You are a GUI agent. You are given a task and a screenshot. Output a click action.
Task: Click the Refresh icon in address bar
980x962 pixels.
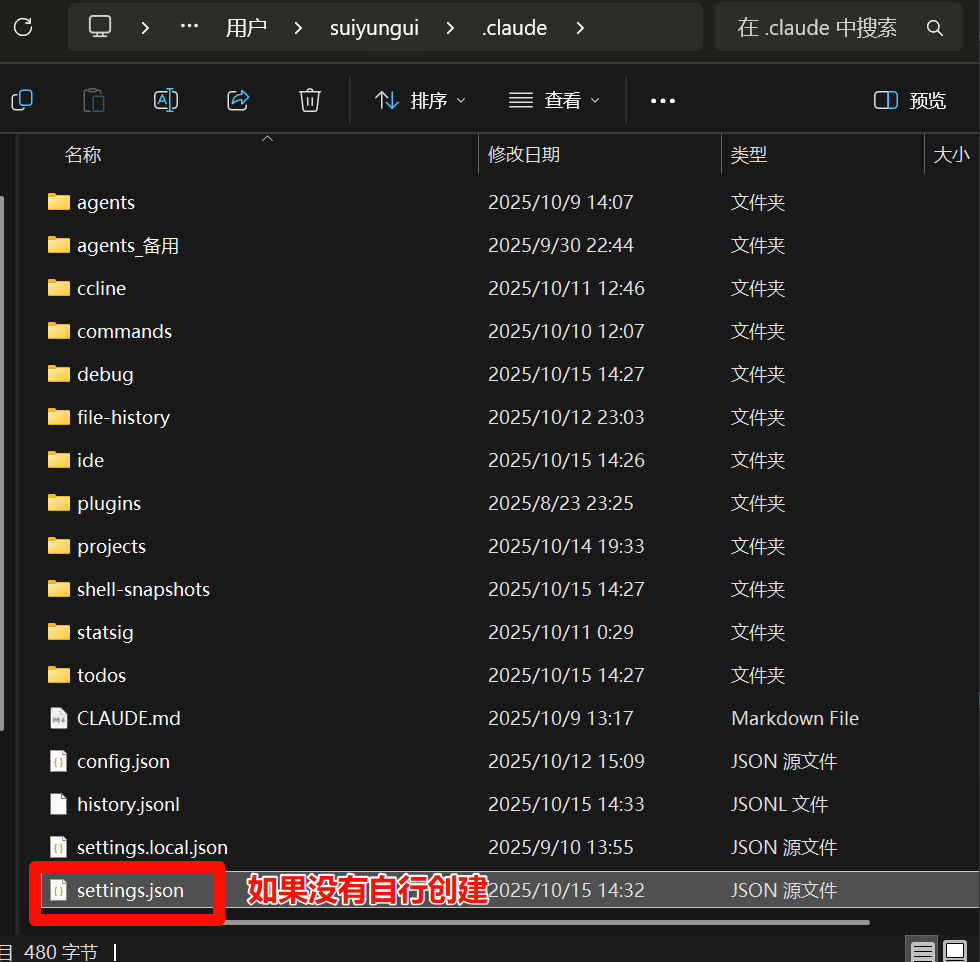click(22, 27)
